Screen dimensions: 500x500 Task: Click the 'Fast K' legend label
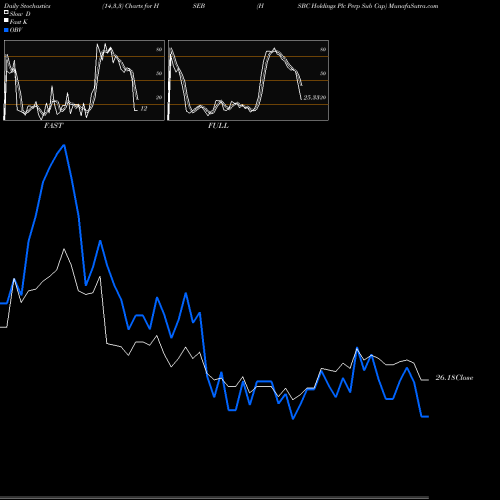19,22
